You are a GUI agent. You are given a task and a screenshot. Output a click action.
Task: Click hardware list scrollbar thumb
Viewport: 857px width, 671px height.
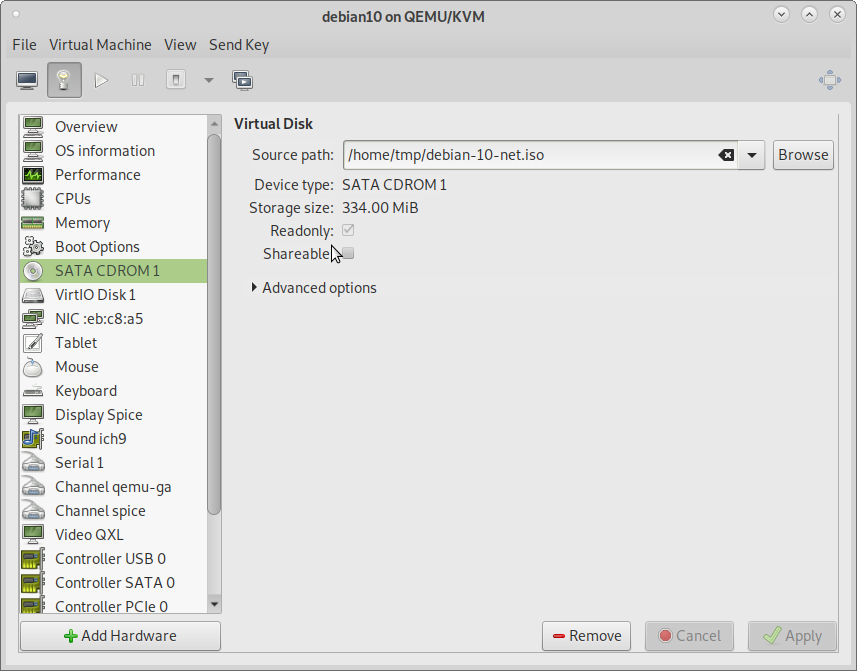point(214,325)
